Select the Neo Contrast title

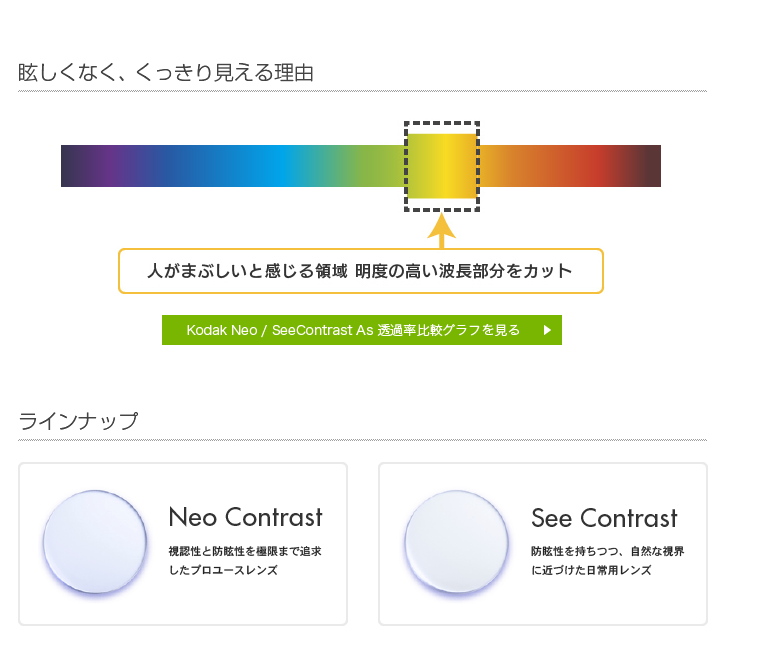pos(245,517)
